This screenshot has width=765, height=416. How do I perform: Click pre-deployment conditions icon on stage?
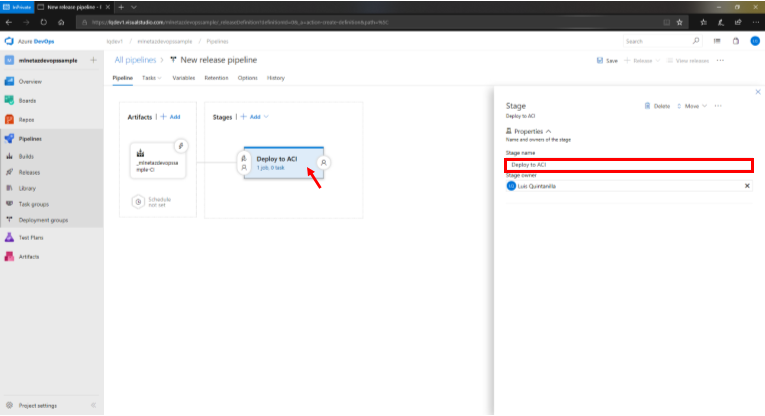tap(244, 162)
